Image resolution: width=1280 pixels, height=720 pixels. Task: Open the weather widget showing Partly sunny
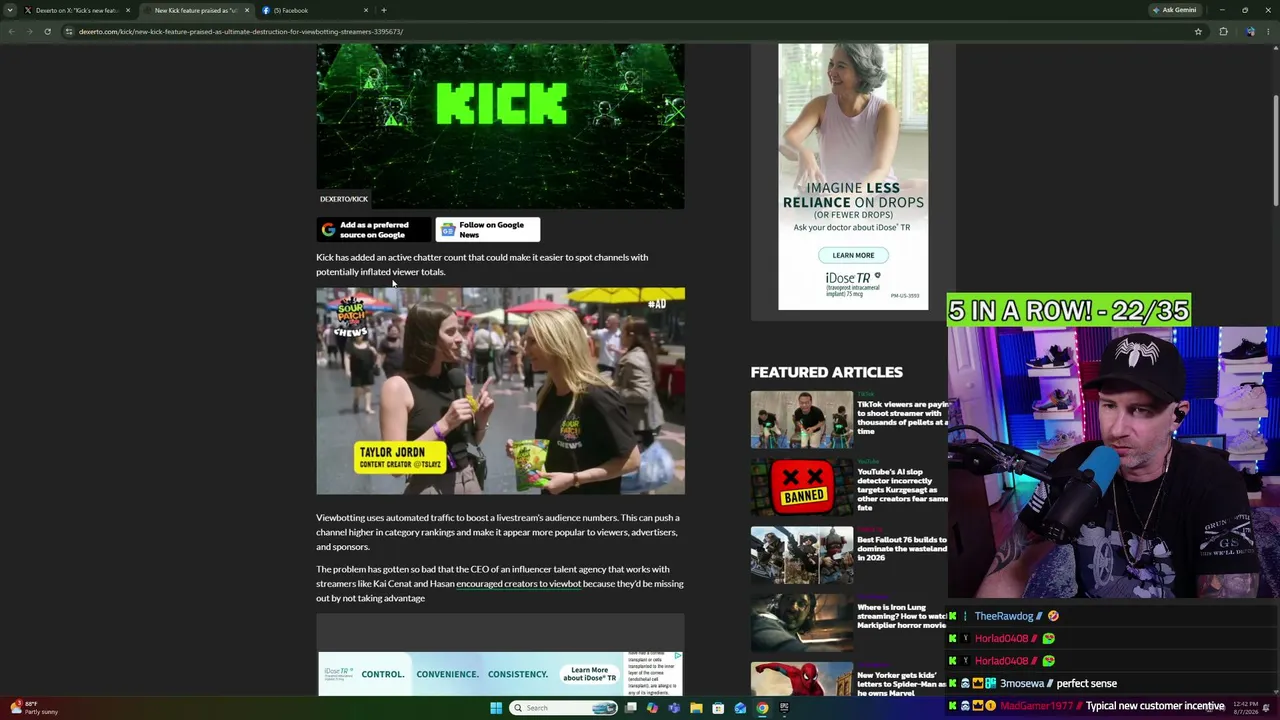(34, 708)
